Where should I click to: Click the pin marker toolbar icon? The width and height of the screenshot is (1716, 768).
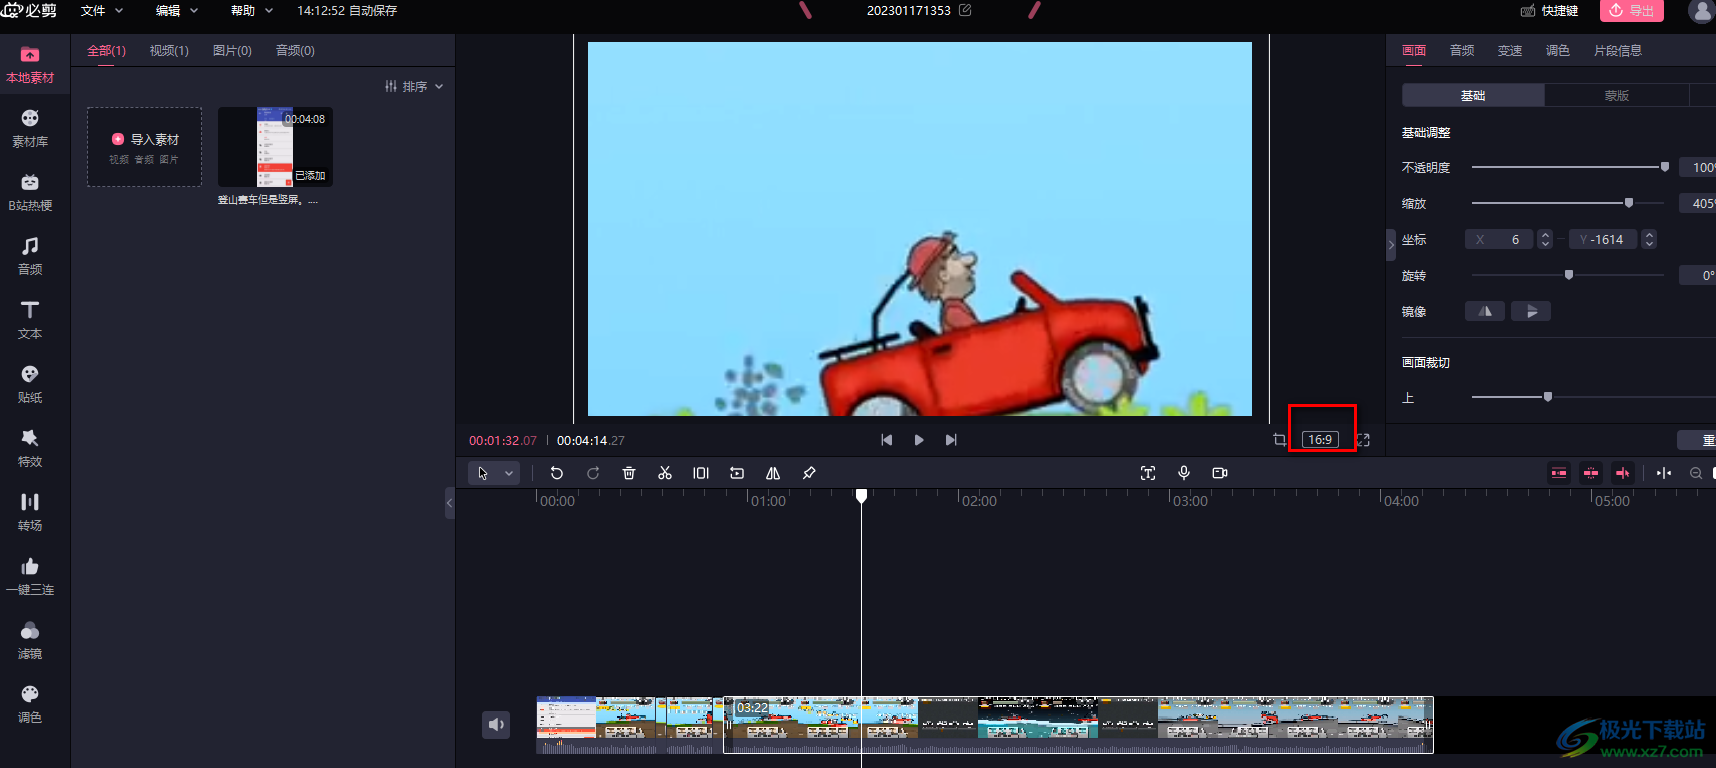(x=809, y=473)
